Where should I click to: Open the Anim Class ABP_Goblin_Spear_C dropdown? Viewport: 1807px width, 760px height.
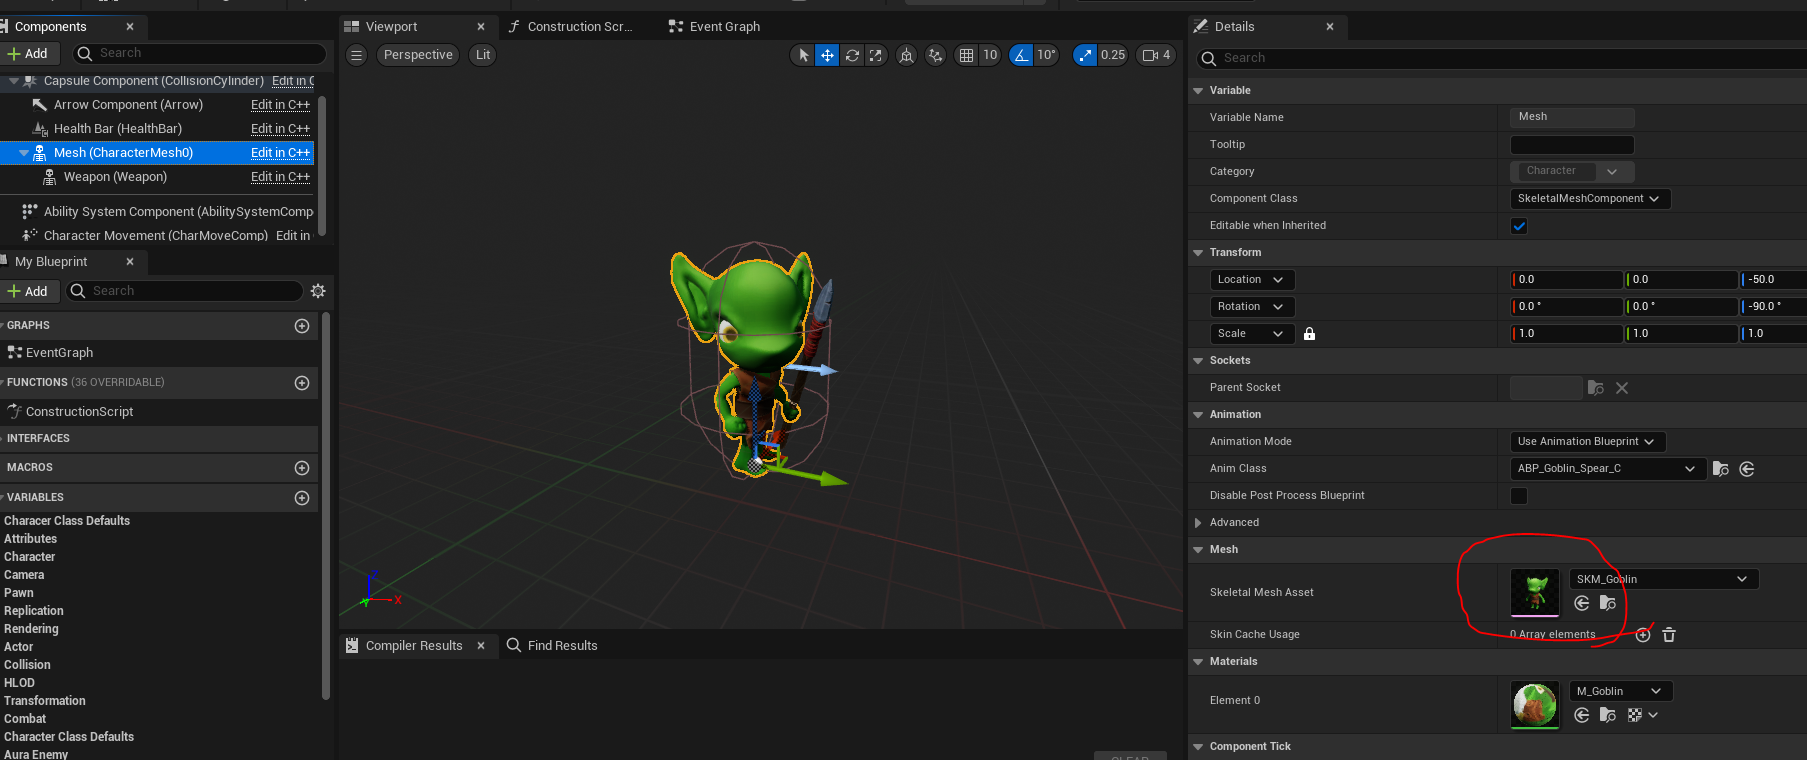(1607, 469)
